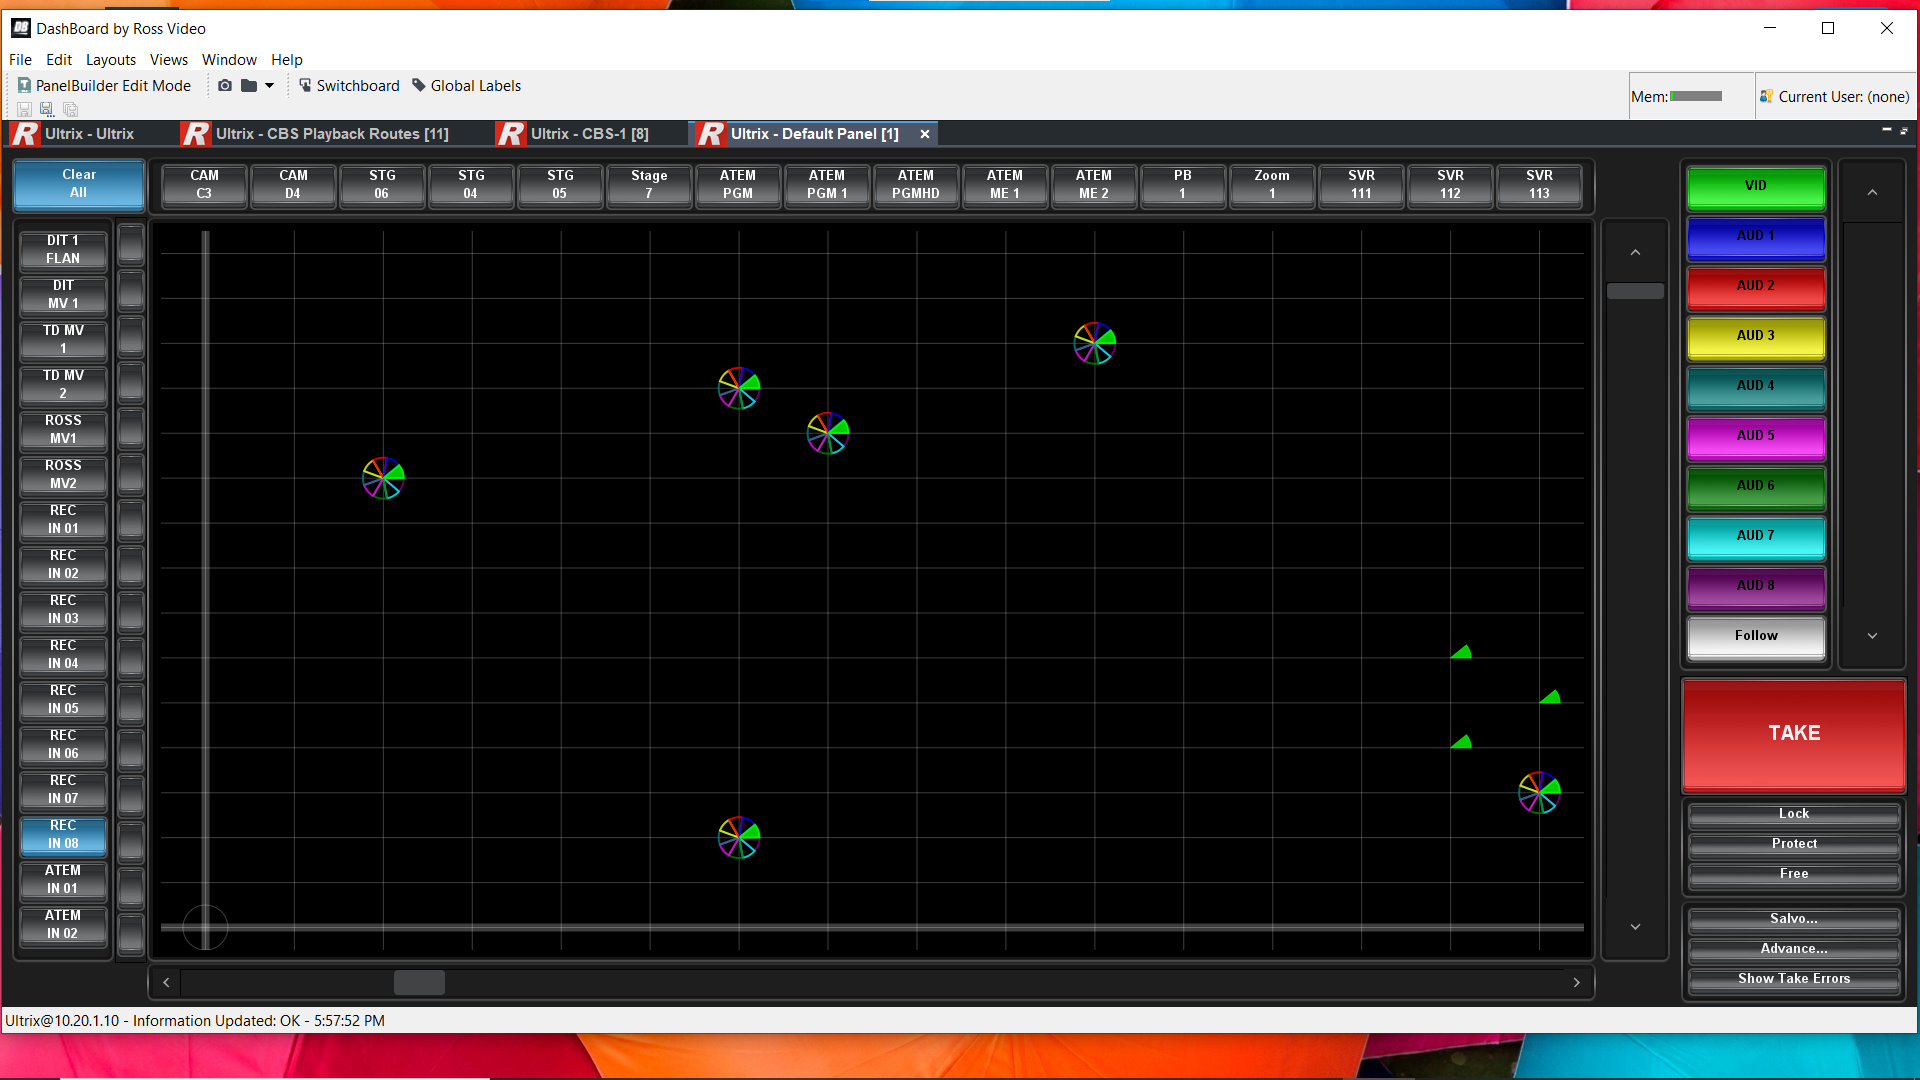Toggle the AUD 3 yellow level button
1920x1080 pixels.
1755,337
